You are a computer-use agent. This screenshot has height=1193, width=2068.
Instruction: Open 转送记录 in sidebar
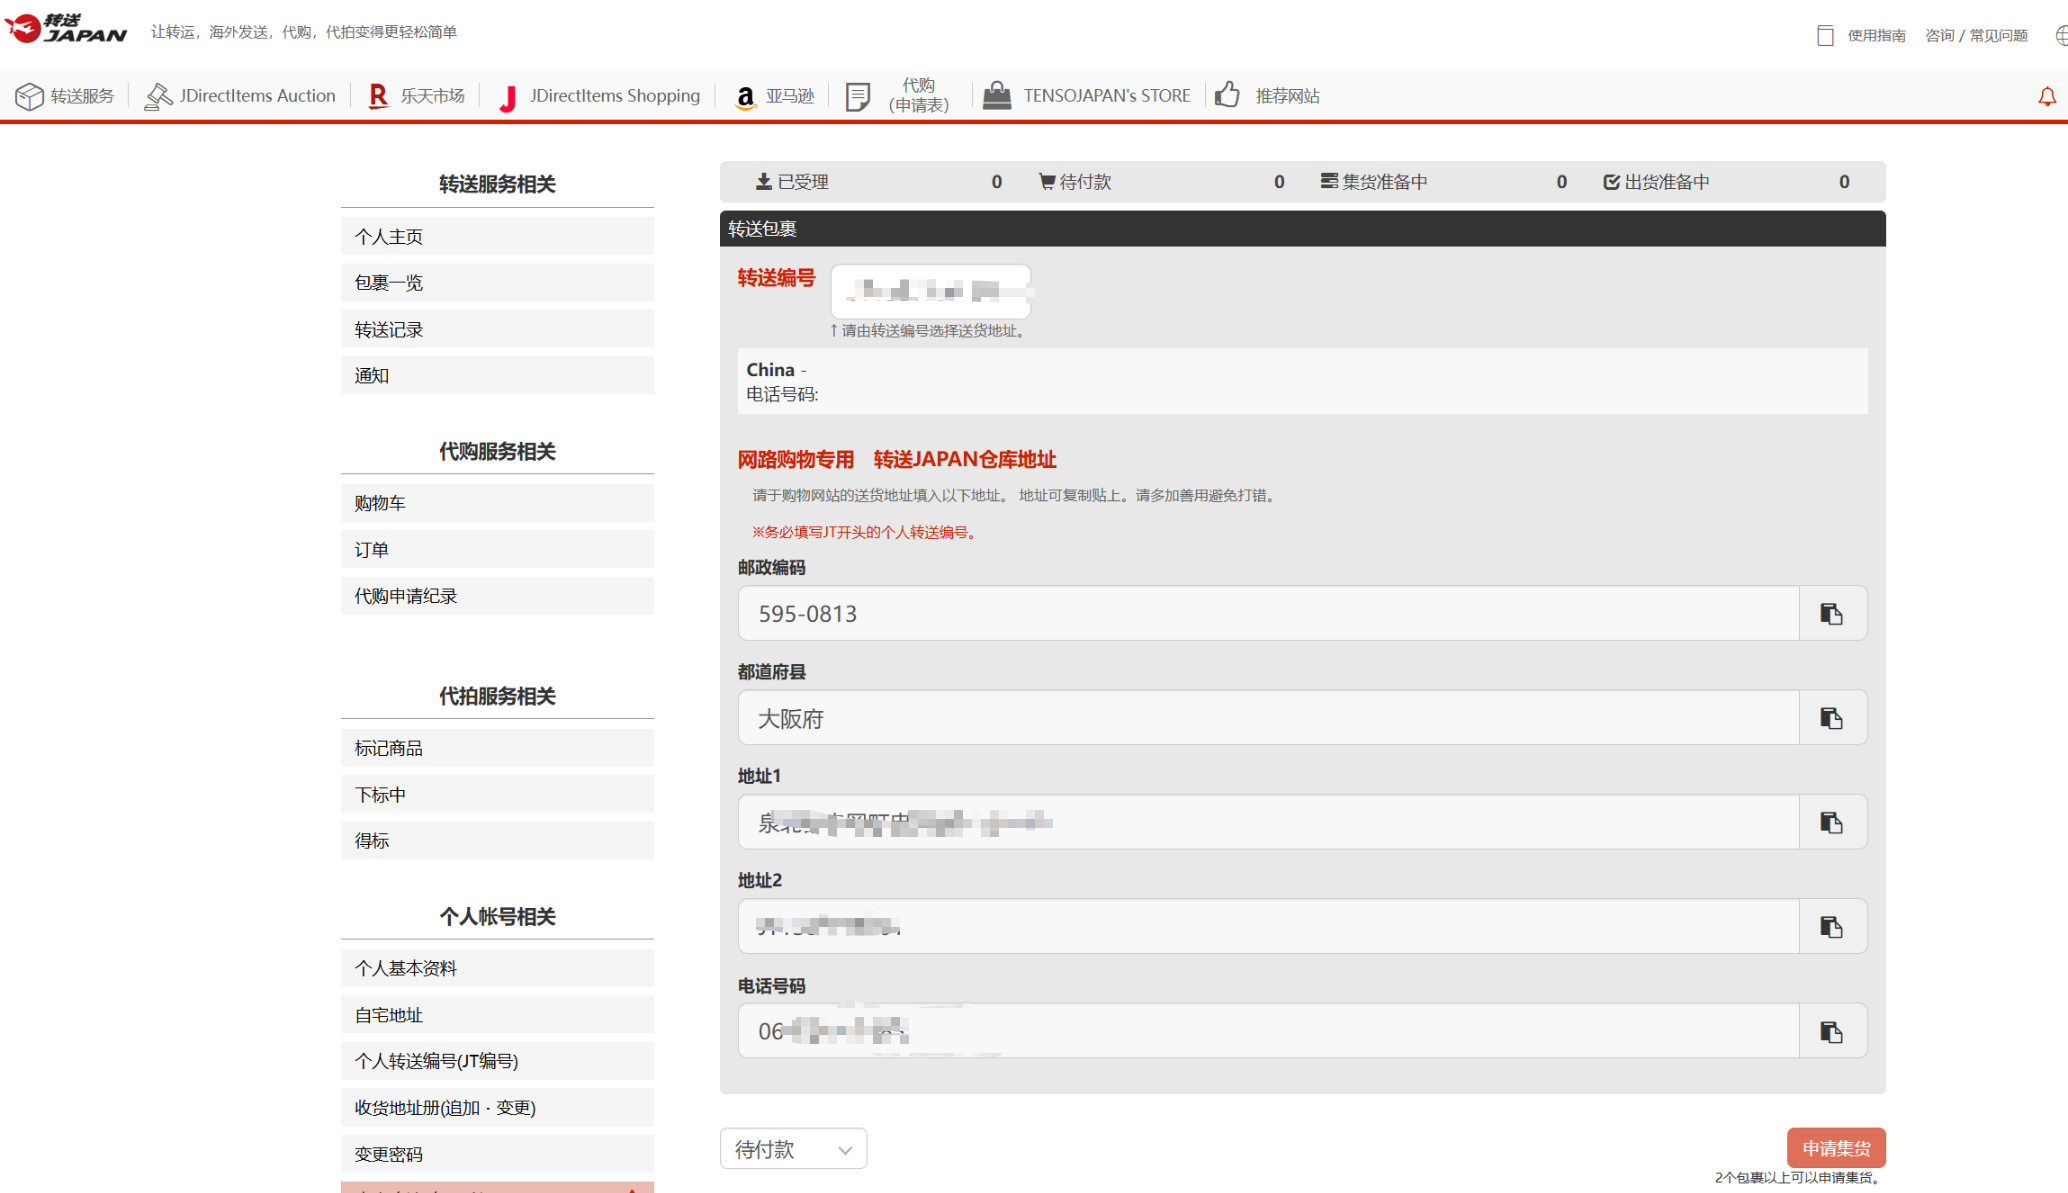497,330
